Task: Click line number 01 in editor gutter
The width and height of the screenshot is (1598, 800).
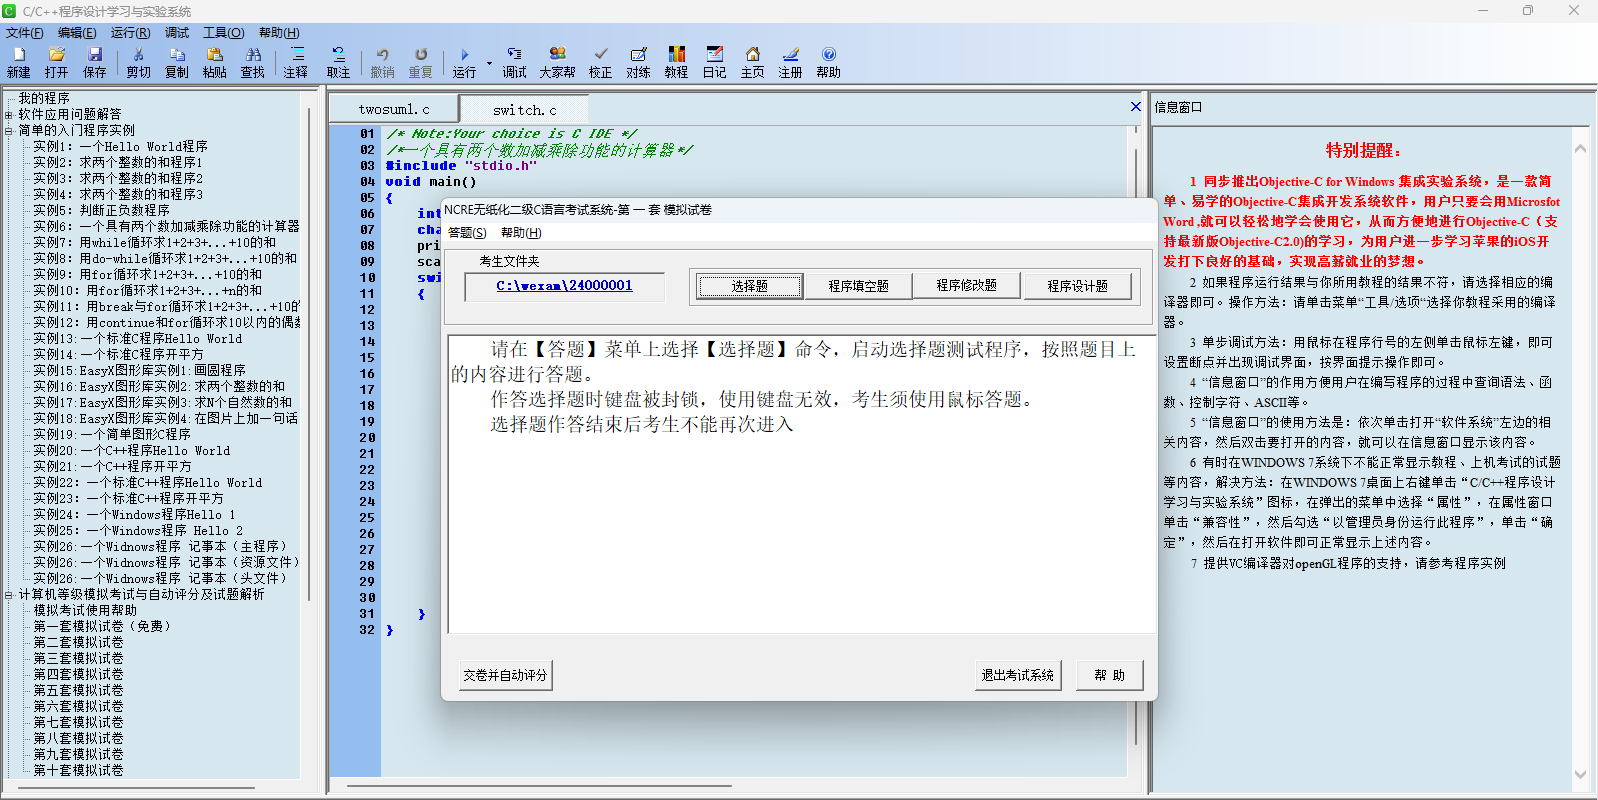Action: tap(367, 134)
